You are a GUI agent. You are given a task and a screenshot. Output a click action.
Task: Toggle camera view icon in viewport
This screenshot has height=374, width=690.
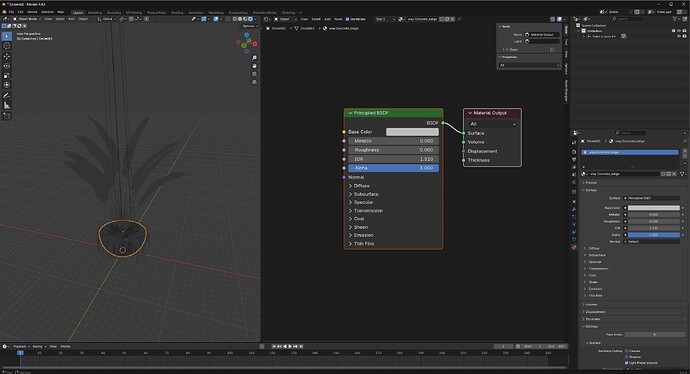(x=254, y=74)
